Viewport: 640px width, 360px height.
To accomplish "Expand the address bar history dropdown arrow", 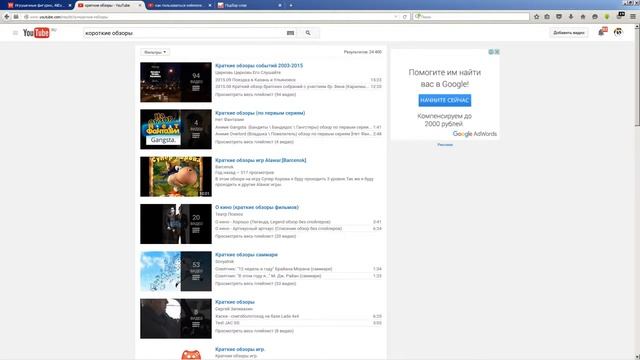I will [396, 17].
